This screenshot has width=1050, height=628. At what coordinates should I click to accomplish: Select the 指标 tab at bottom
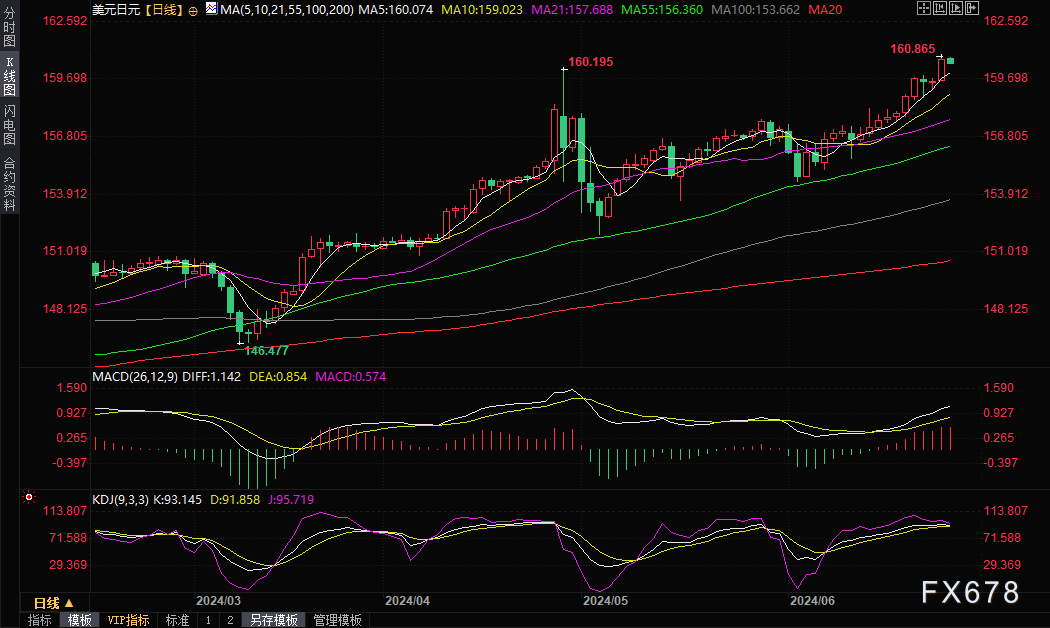pyautogui.click(x=40, y=620)
